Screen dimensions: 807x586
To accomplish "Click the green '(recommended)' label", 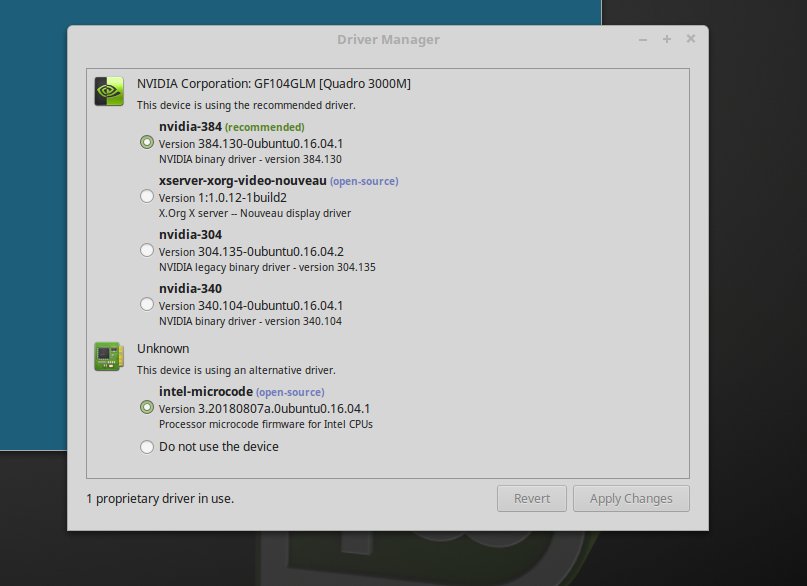I will 265,127.
